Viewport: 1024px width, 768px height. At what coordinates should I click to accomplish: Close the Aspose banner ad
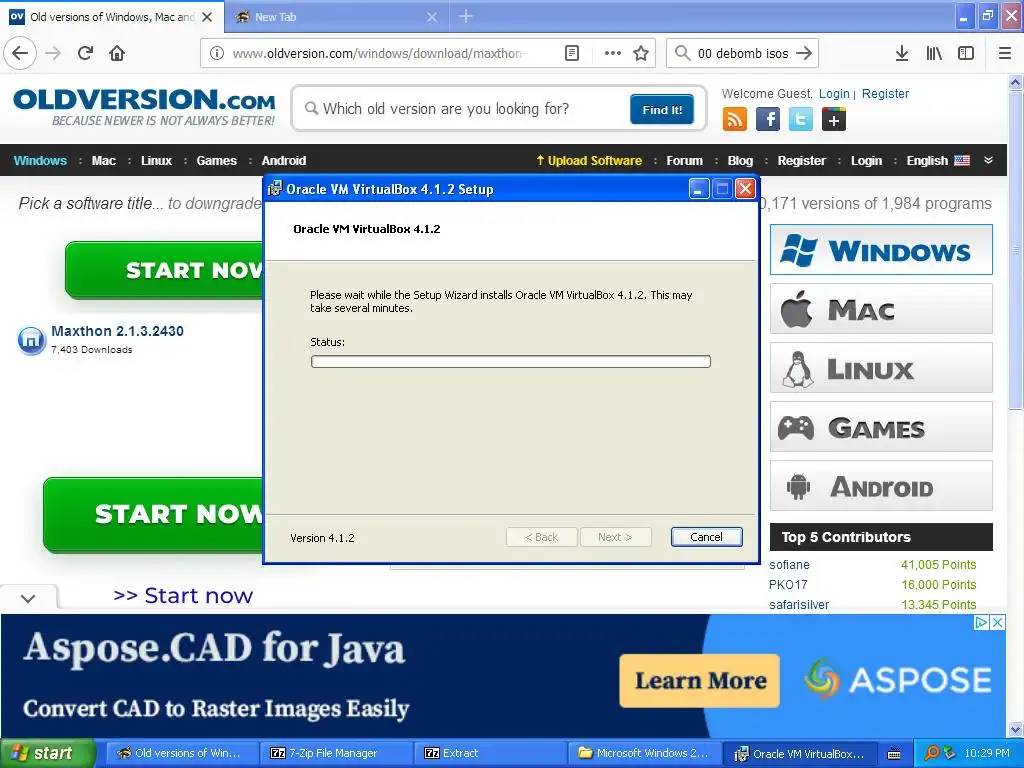997,622
